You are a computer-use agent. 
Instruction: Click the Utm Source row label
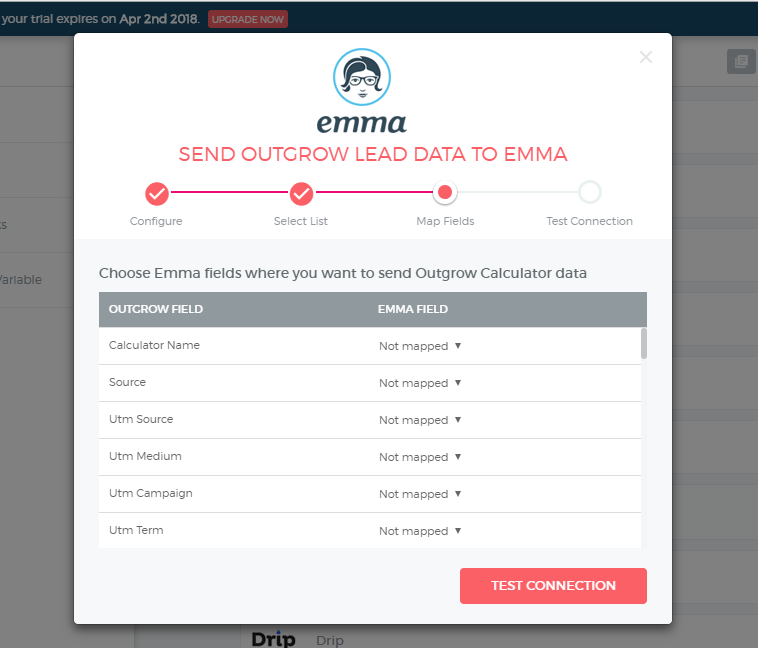pyautogui.click(x=141, y=419)
